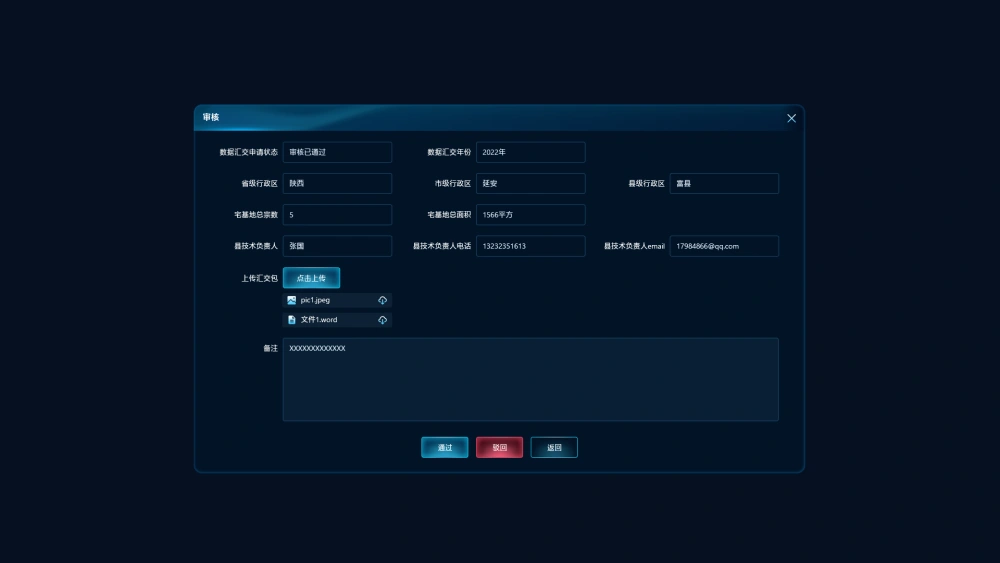Open the 市级行政区 field showing 延安

[530, 184]
